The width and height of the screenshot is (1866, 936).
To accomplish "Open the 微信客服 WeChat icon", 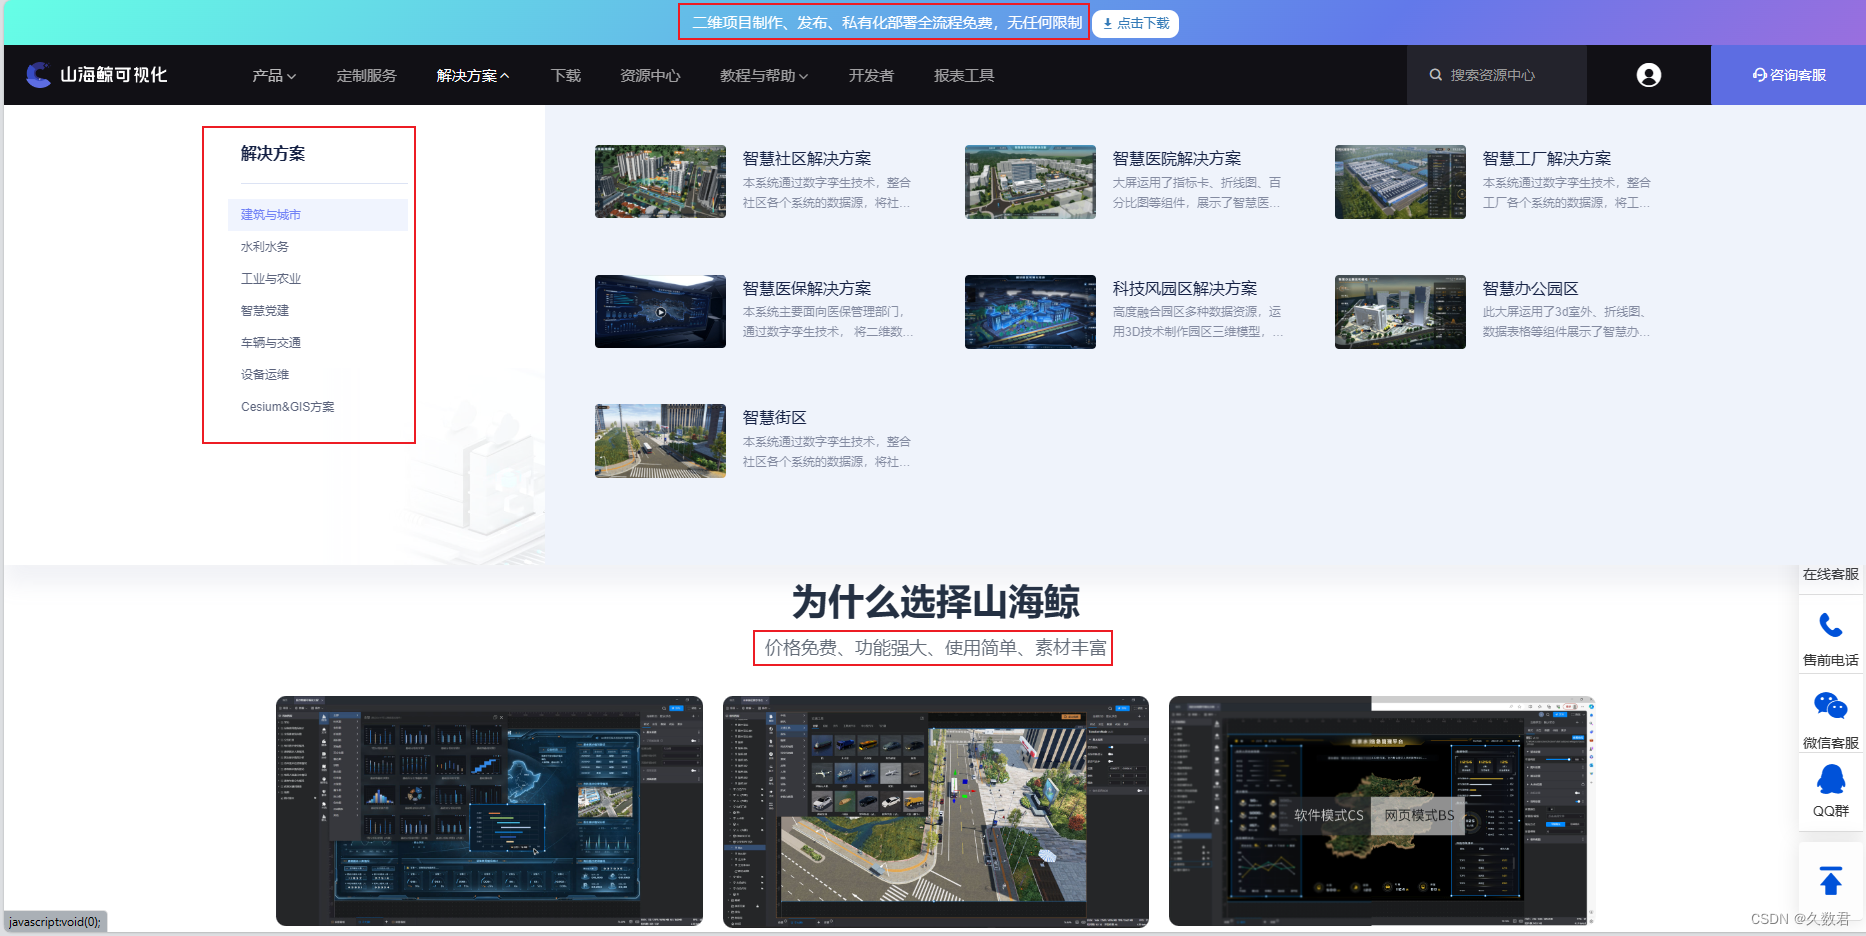I will [x=1831, y=706].
